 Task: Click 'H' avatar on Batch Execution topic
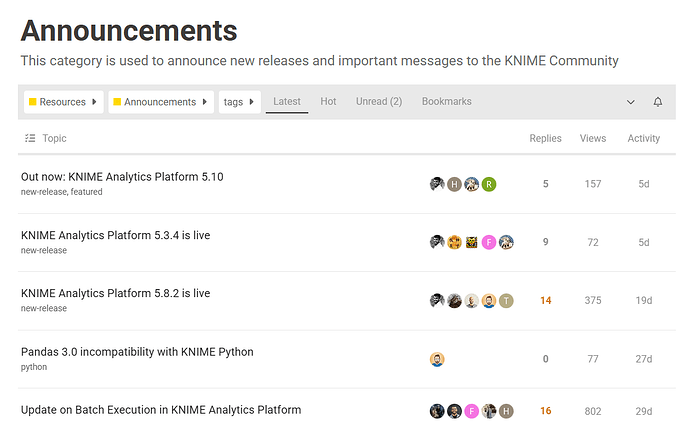pyautogui.click(x=506, y=411)
